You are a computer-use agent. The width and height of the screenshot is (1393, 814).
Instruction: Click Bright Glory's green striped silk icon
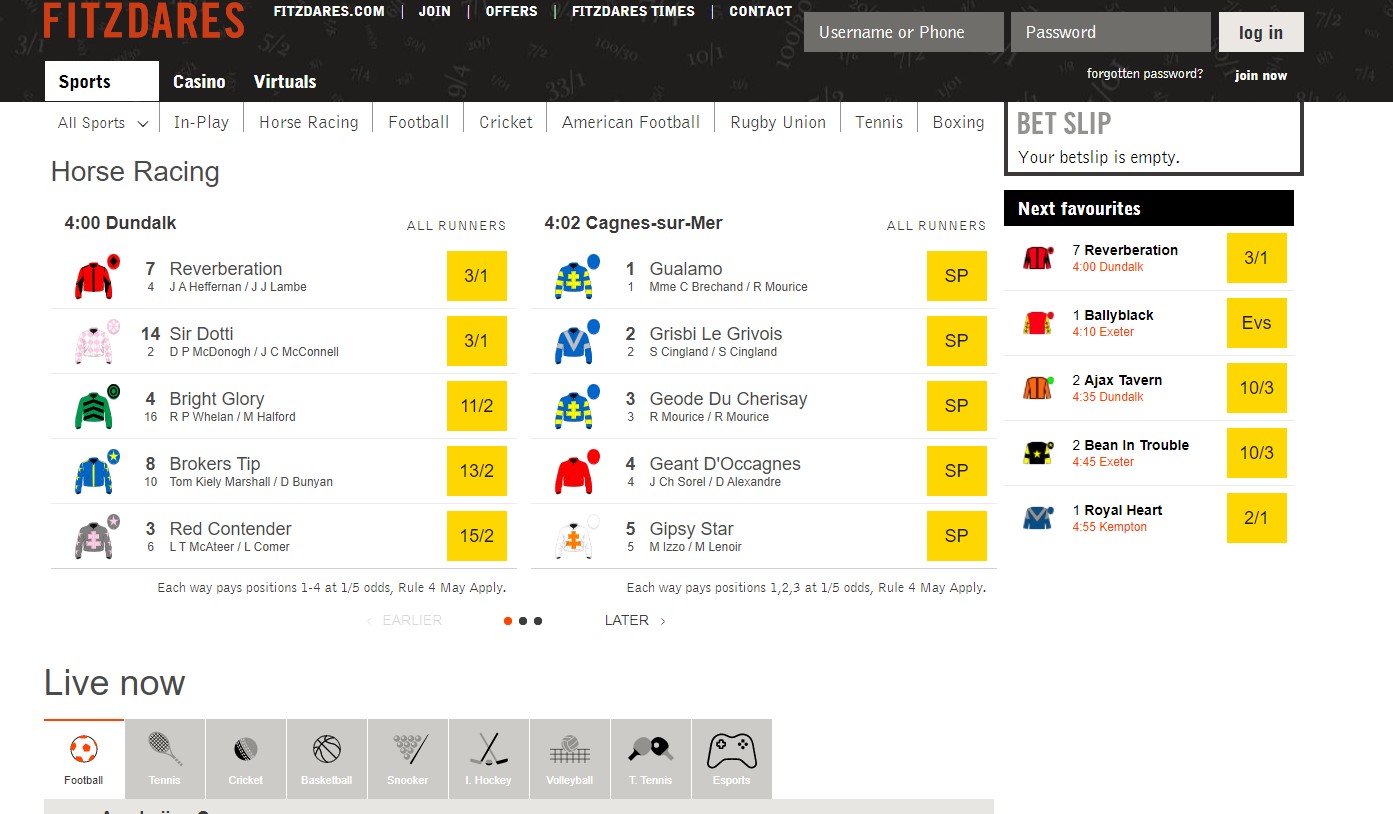pyautogui.click(x=98, y=407)
